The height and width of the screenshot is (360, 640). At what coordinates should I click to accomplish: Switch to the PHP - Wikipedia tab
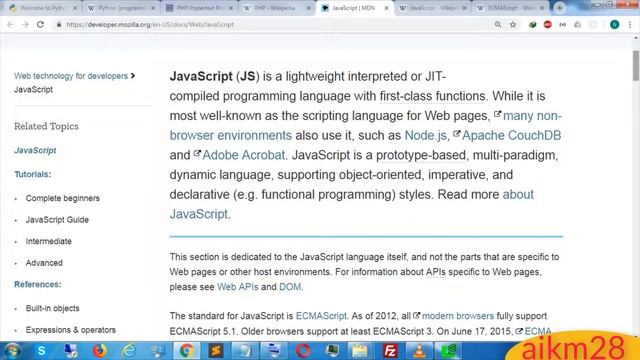click(x=278, y=8)
